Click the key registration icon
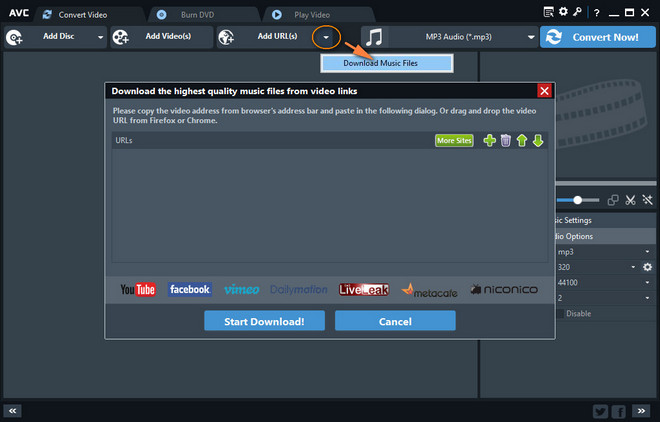The image size is (660, 422). tap(577, 12)
